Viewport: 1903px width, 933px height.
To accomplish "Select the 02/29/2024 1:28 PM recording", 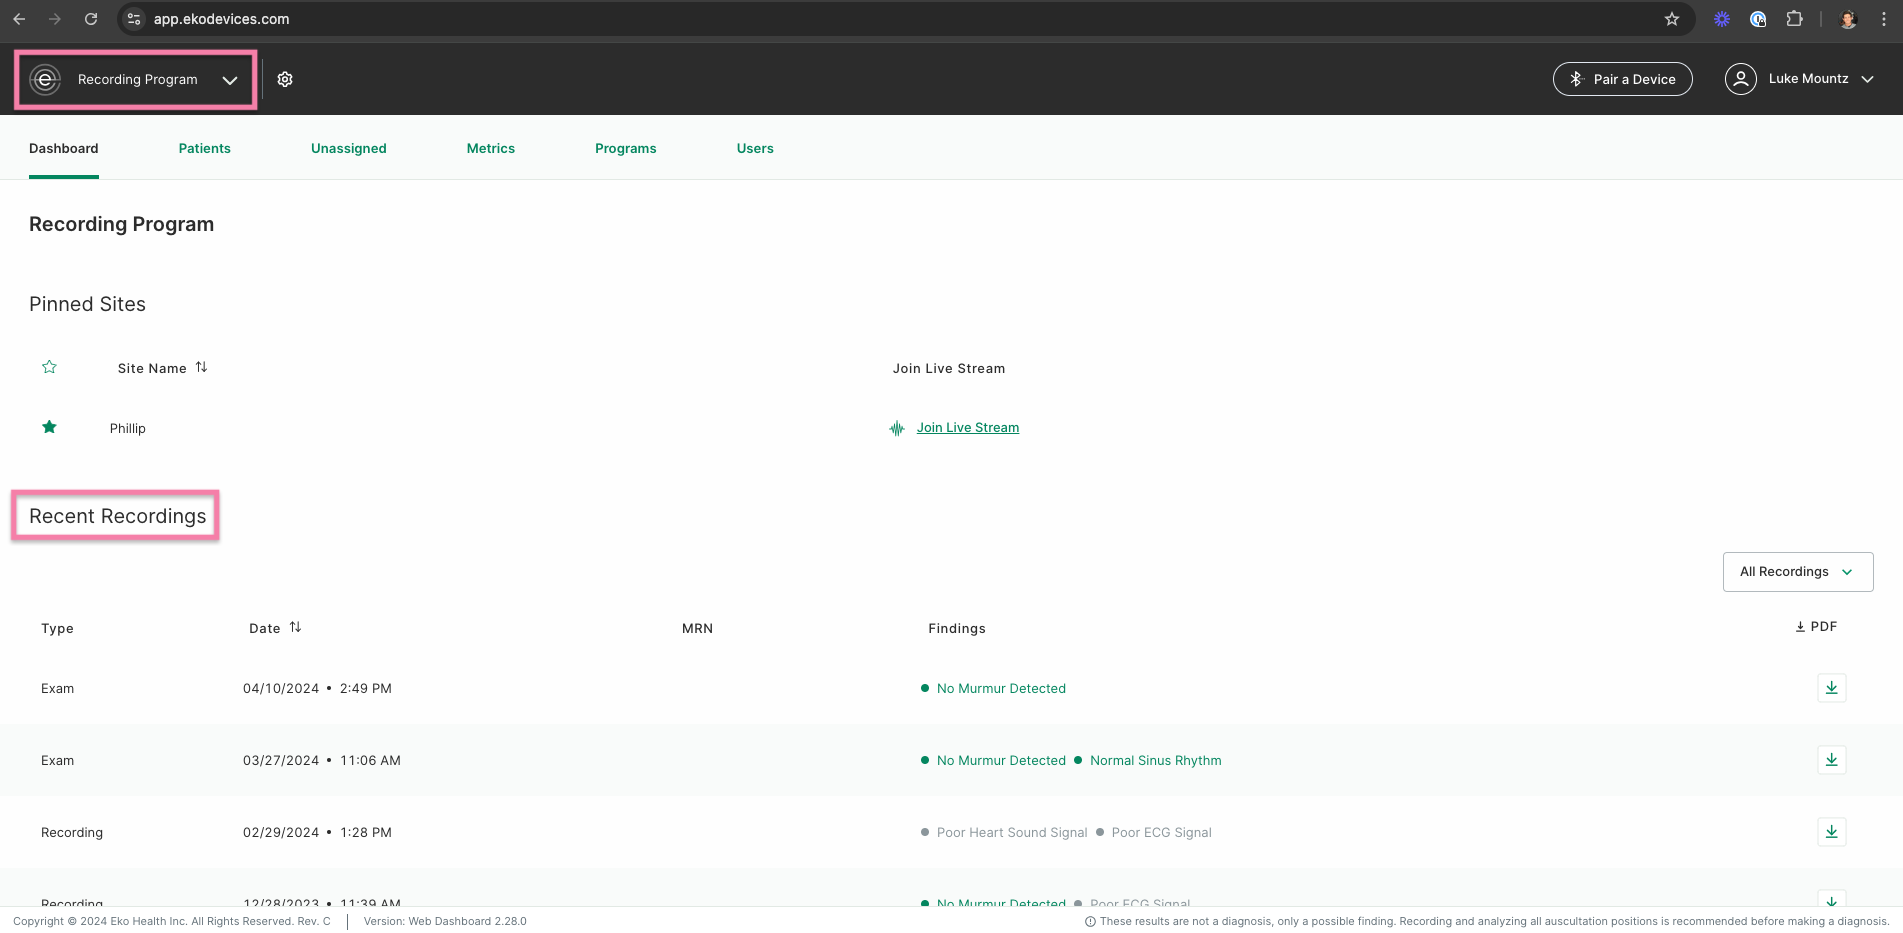I will tap(951, 832).
